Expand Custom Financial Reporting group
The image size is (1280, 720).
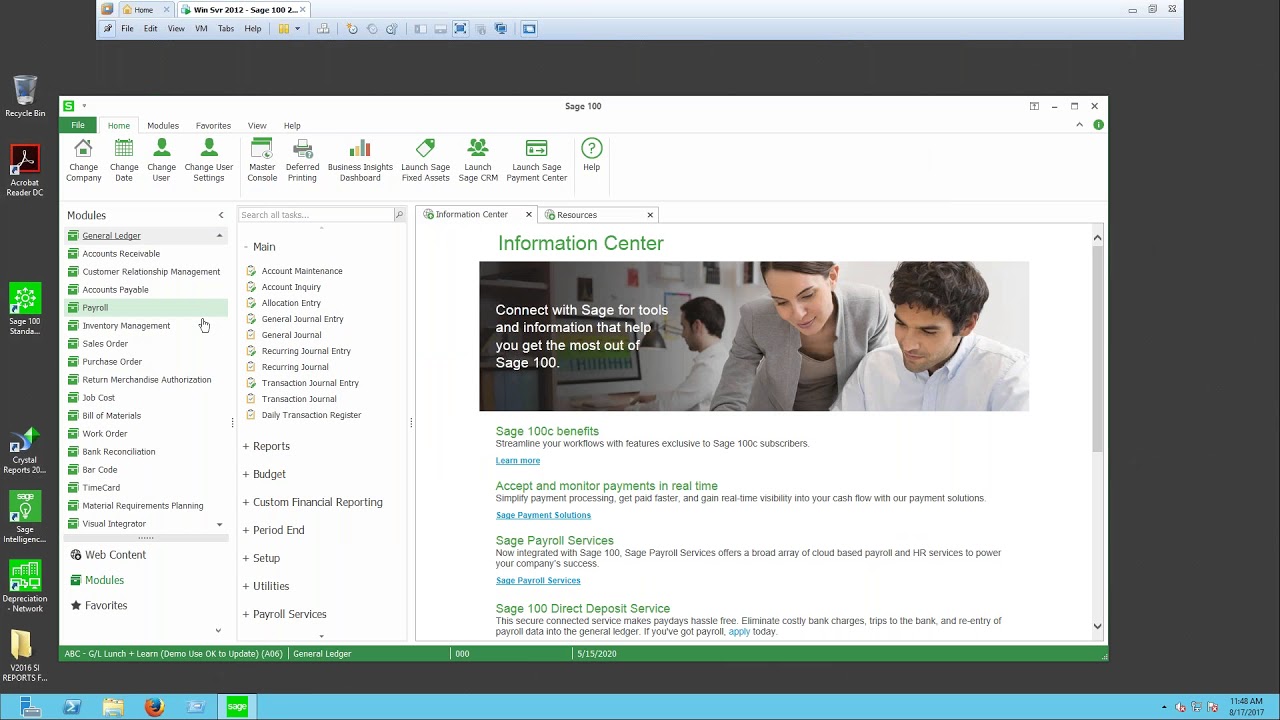tap(246, 502)
